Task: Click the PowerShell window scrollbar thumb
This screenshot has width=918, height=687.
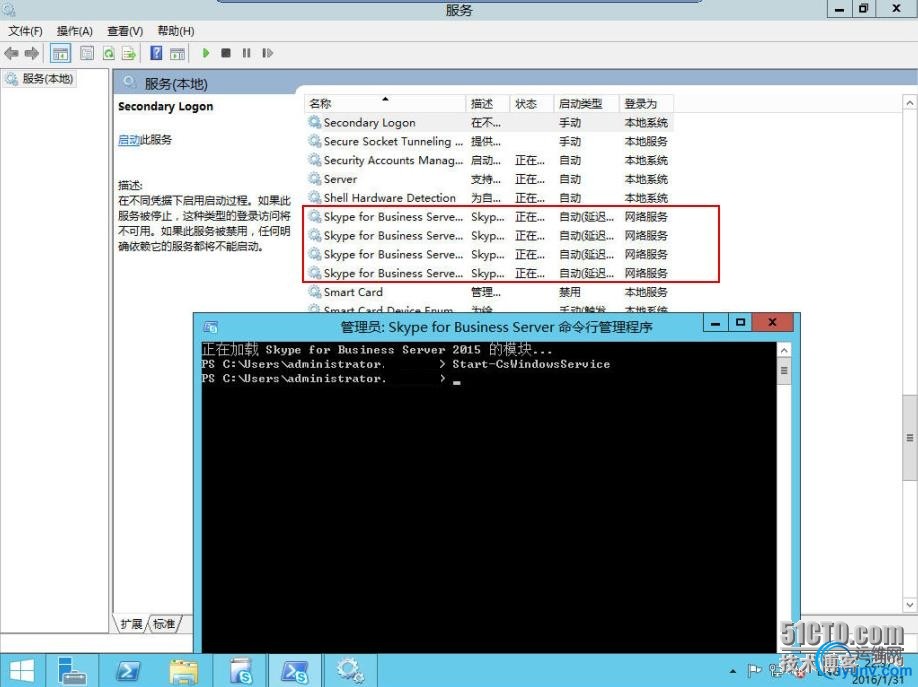Action: pyautogui.click(x=784, y=371)
